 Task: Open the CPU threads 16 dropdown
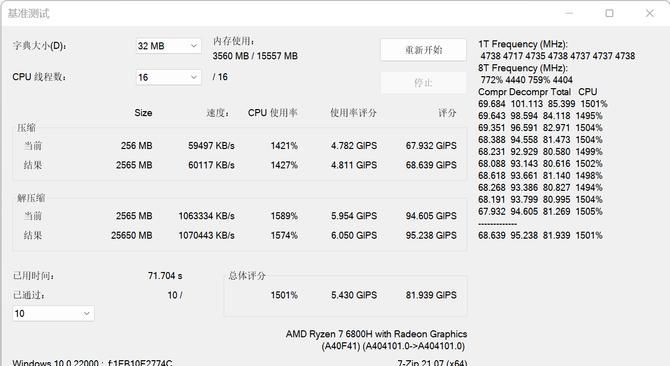168,77
